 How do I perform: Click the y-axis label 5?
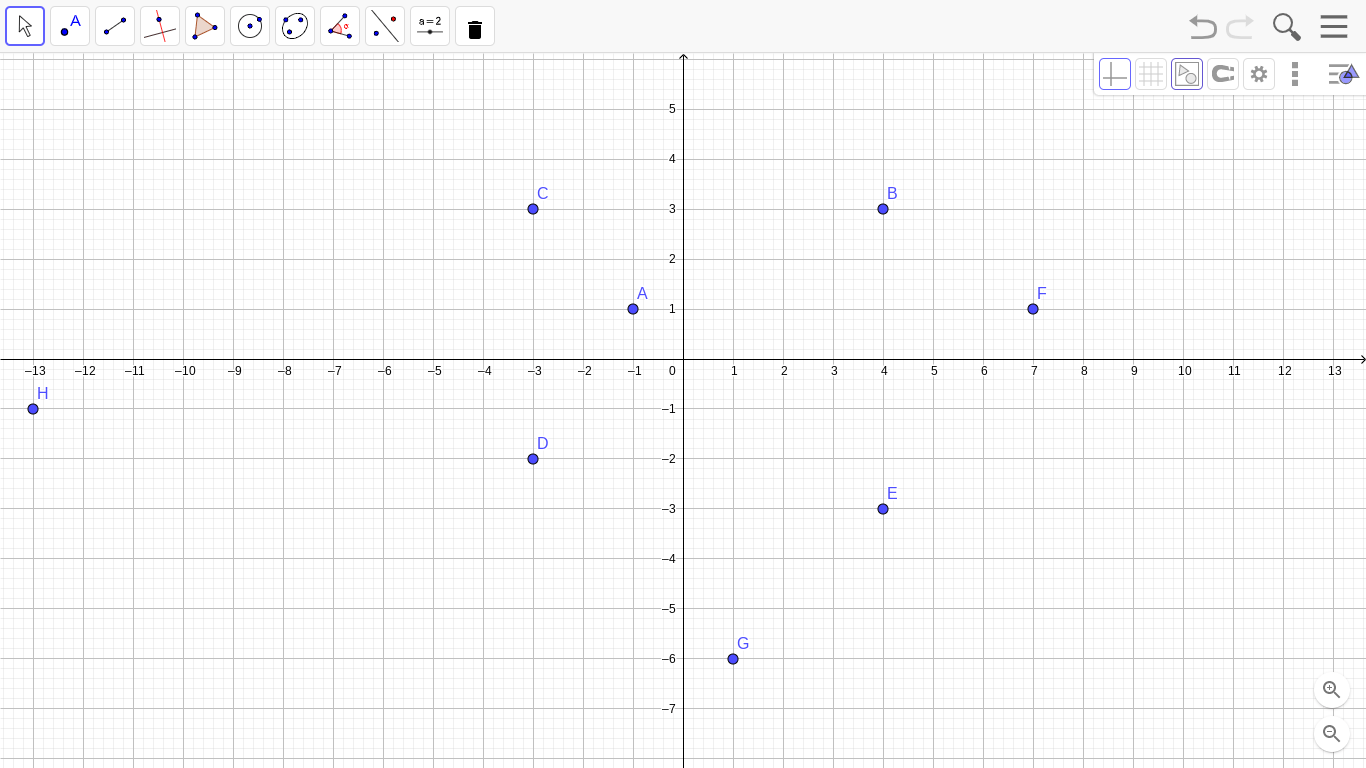(x=672, y=109)
